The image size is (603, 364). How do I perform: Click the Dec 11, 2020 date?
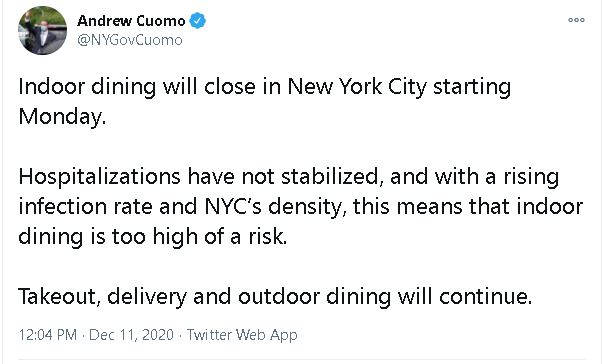[131, 335]
